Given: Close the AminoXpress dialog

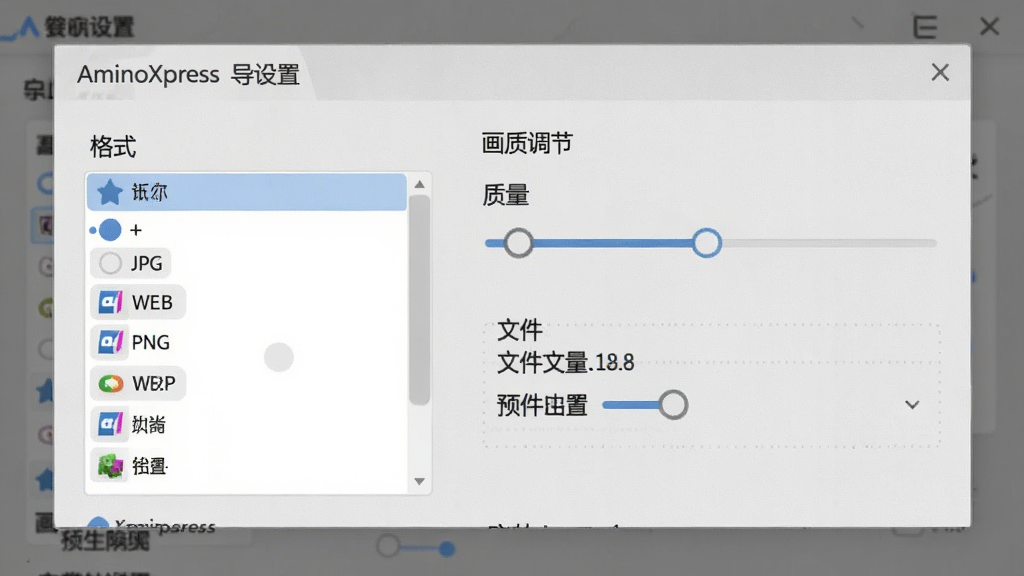Looking at the screenshot, I should click(x=940, y=72).
